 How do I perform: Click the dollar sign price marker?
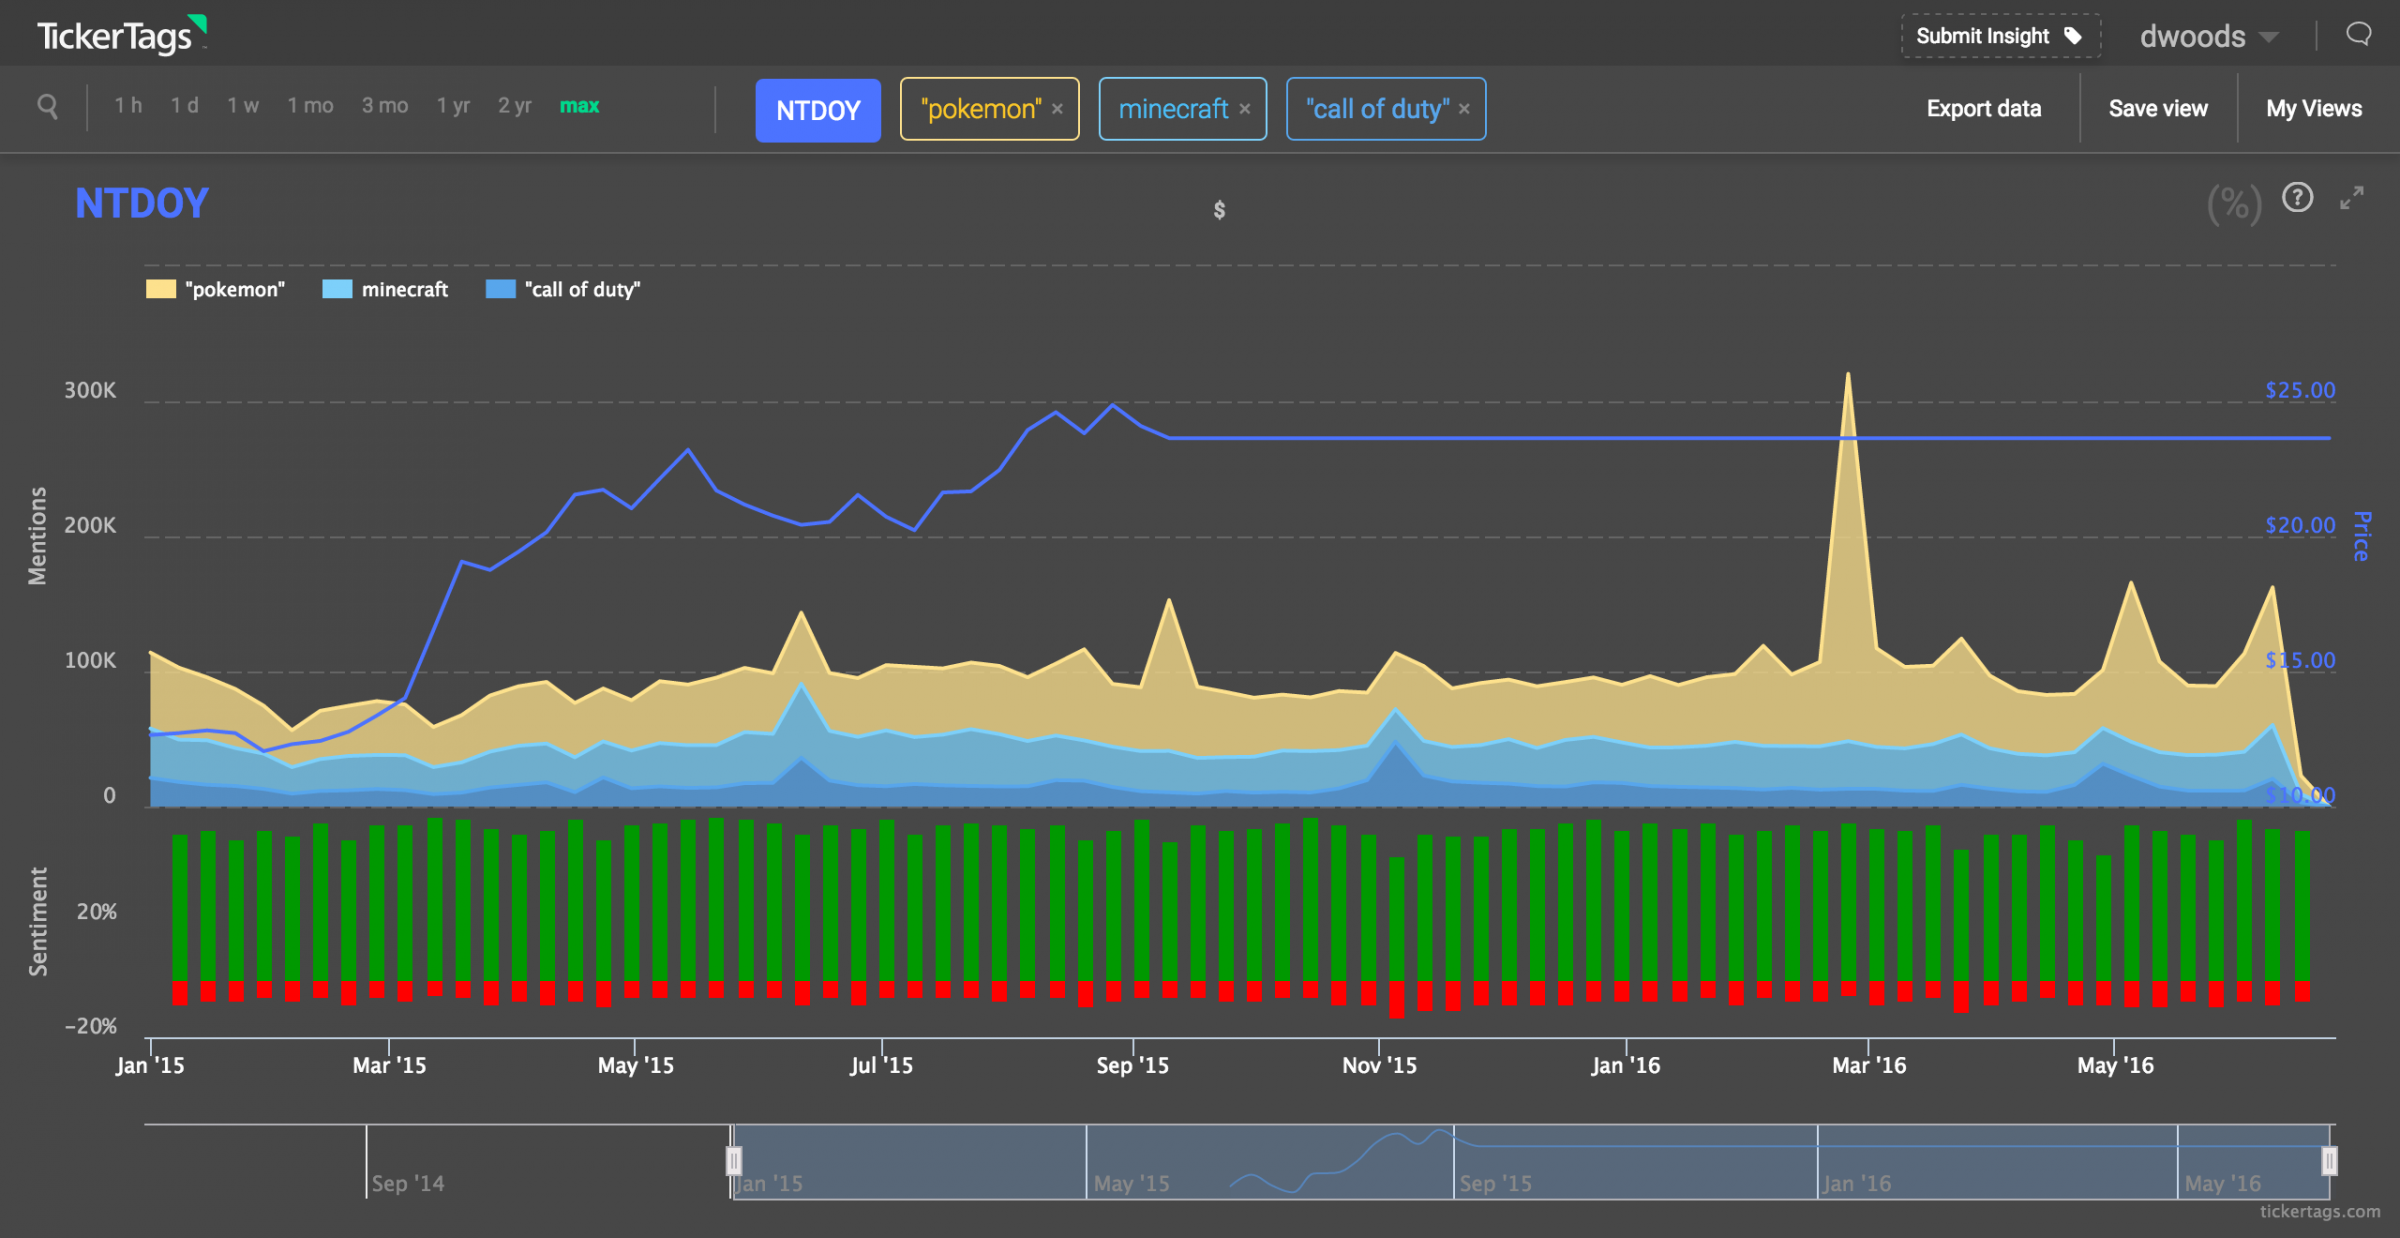[1219, 210]
